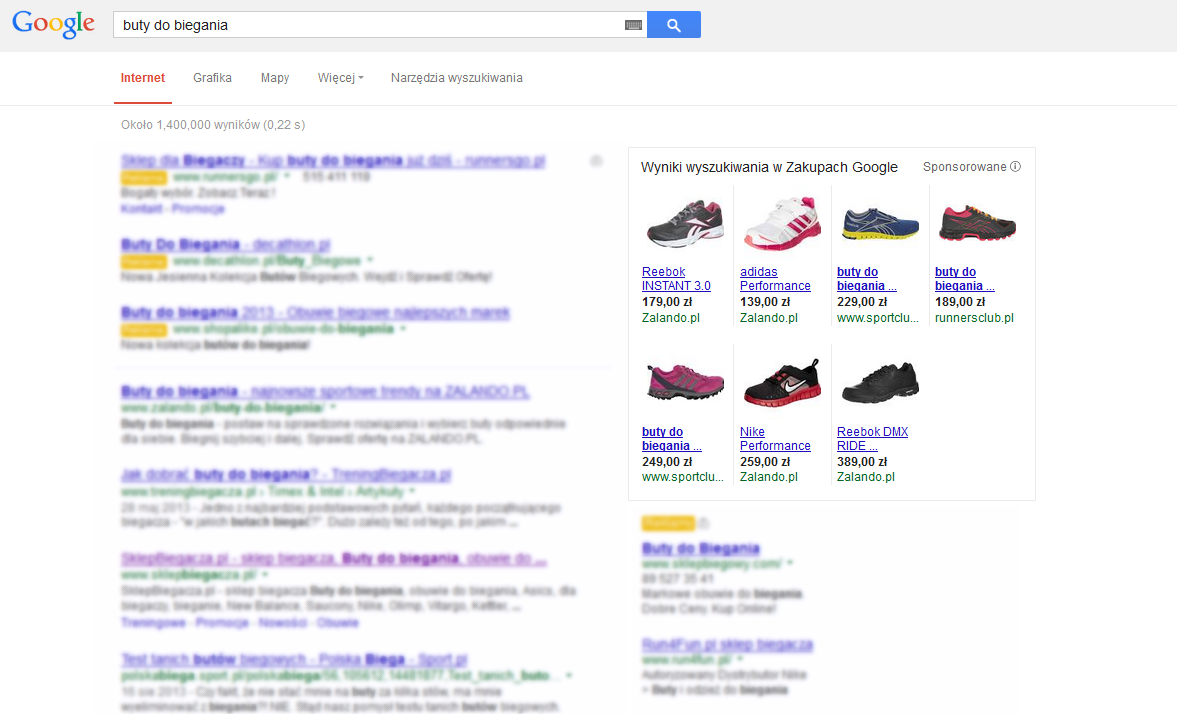This screenshot has height=714, width=1177.
Task: Click the '139,00 zł' price
Action: coord(765,302)
